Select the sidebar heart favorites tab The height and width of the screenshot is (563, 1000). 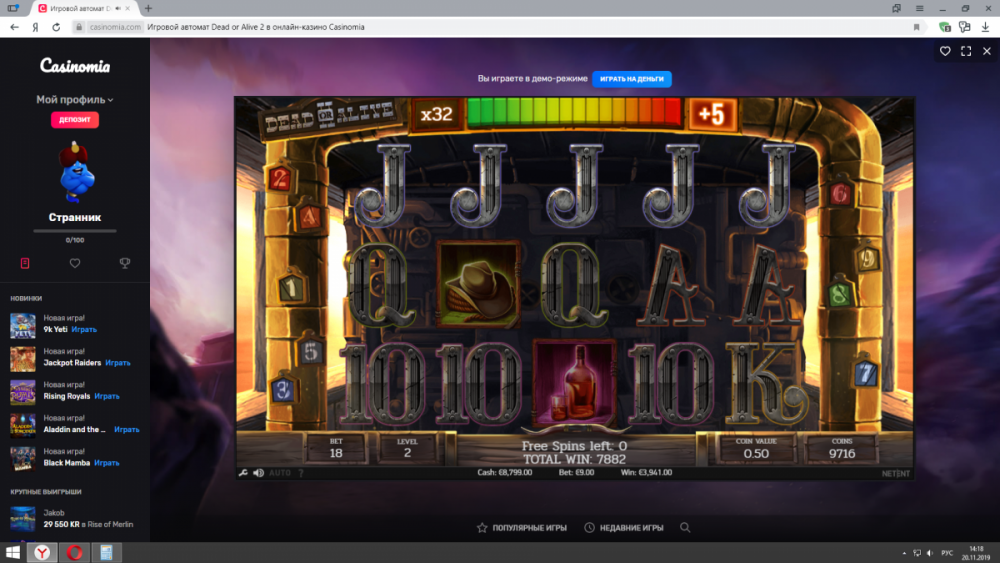point(75,263)
